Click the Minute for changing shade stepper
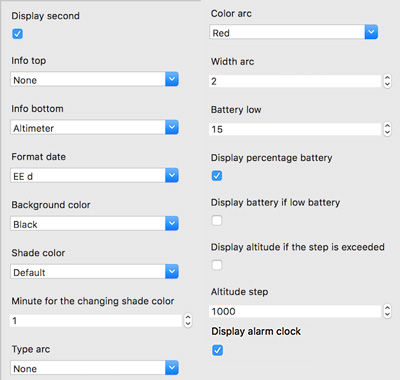Screen dimensions: 400x380 [x=188, y=321]
